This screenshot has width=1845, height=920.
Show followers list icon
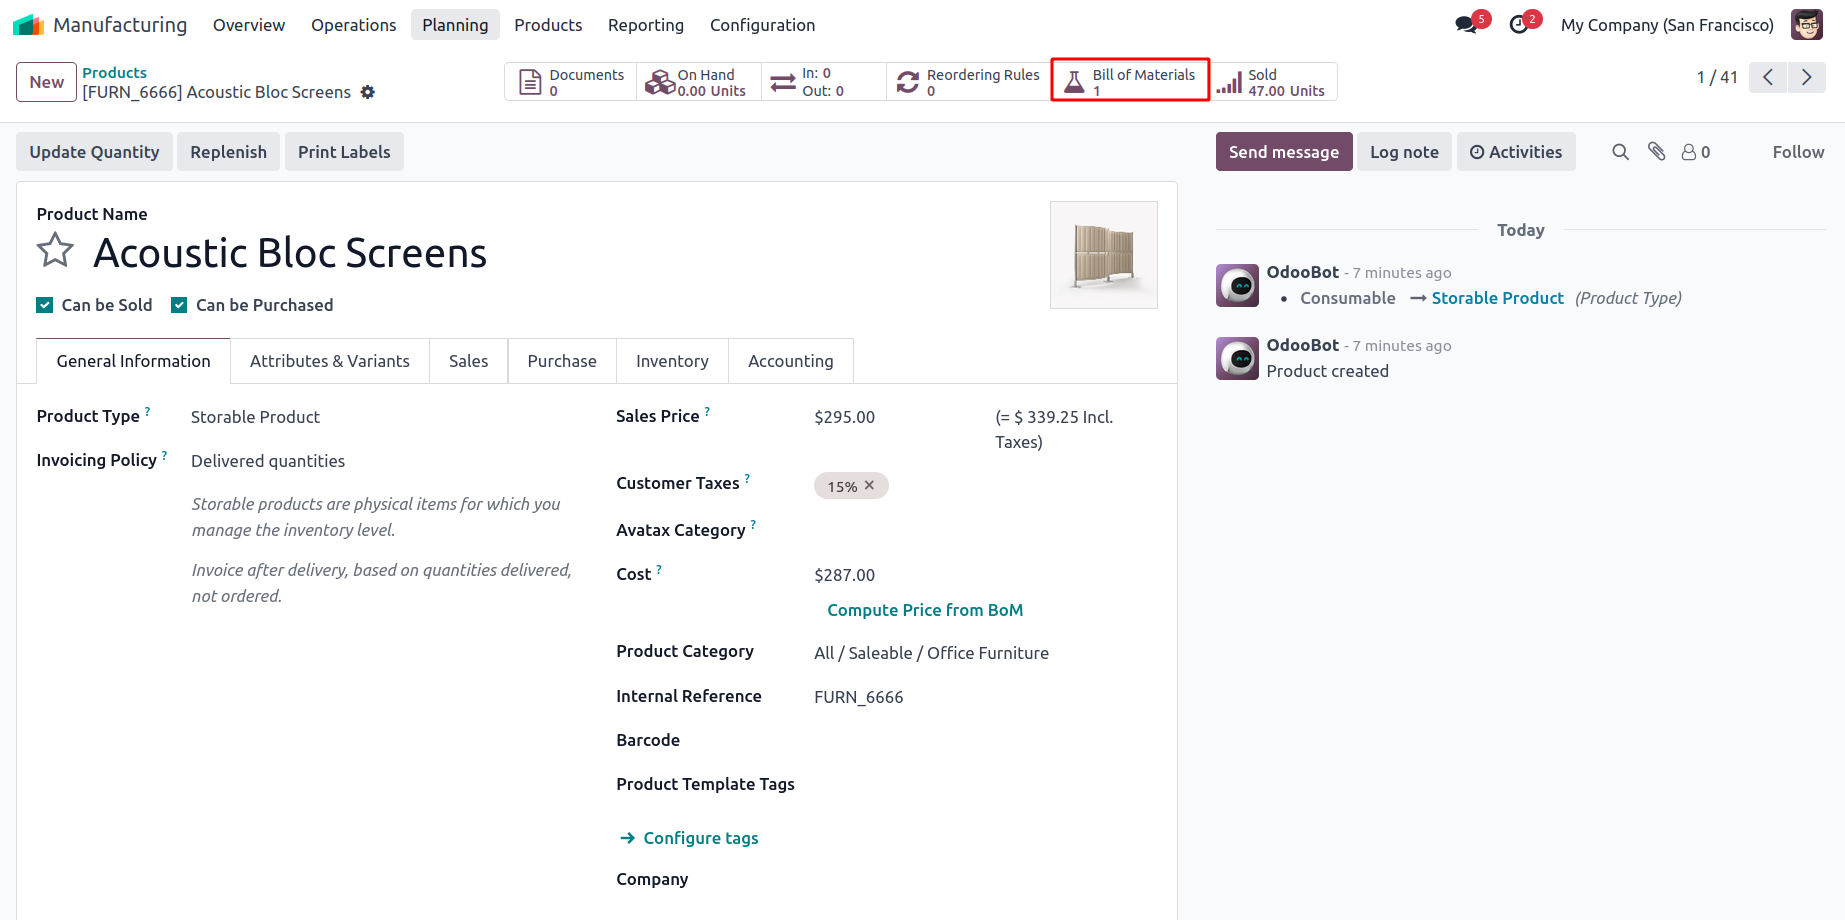tap(1695, 152)
